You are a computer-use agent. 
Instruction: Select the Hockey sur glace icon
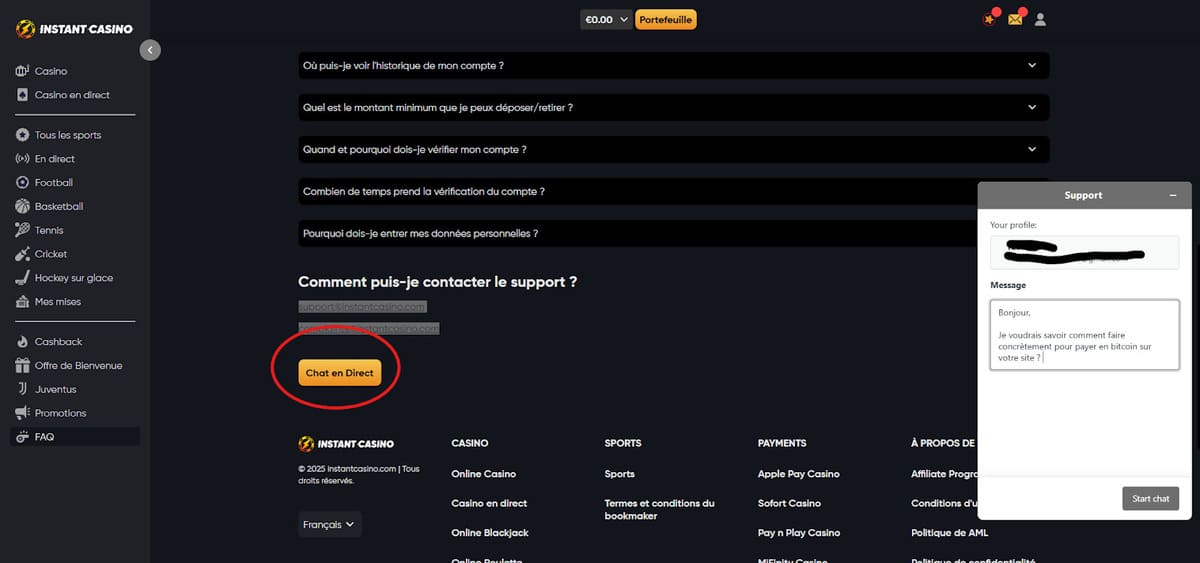[23, 278]
